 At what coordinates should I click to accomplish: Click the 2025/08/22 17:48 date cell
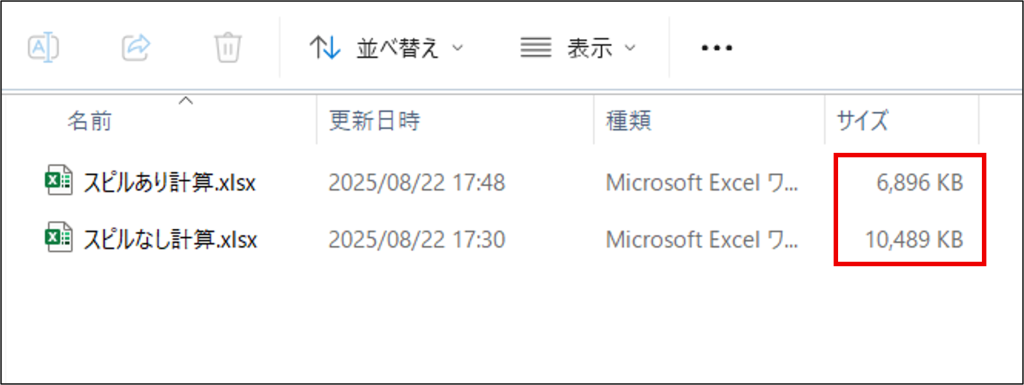[417, 183]
